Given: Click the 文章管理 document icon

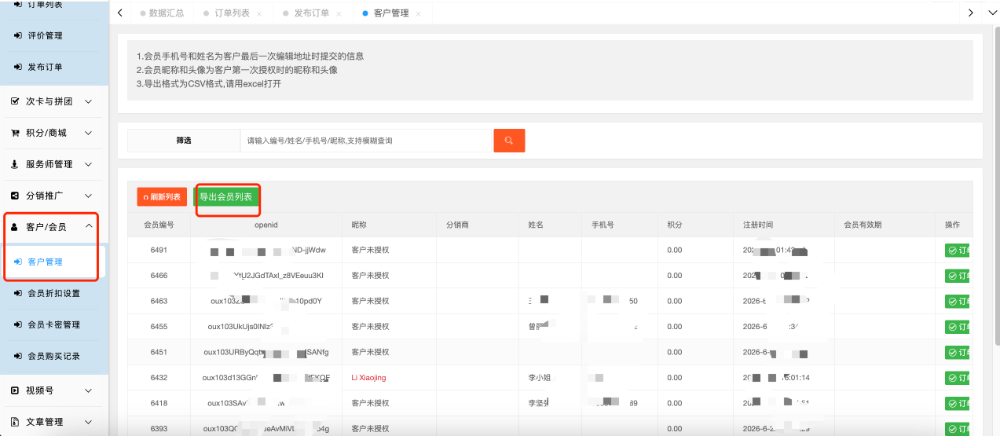Looking at the screenshot, I should click(x=15, y=421).
